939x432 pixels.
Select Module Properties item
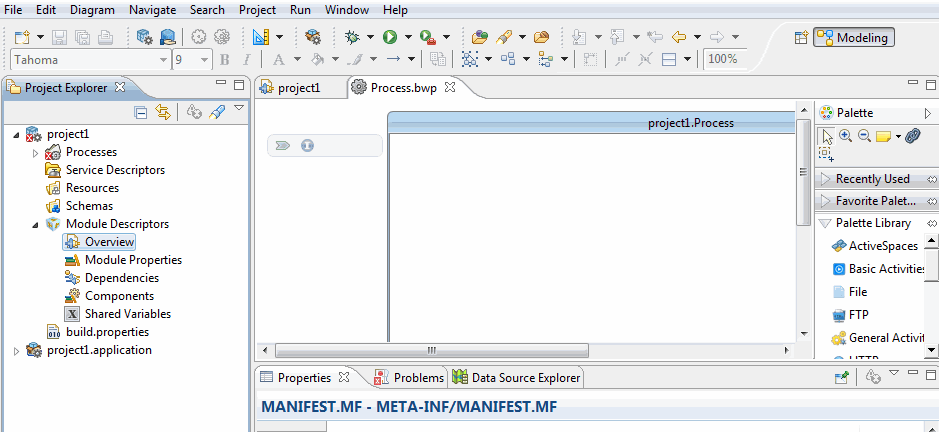click(x=134, y=260)
